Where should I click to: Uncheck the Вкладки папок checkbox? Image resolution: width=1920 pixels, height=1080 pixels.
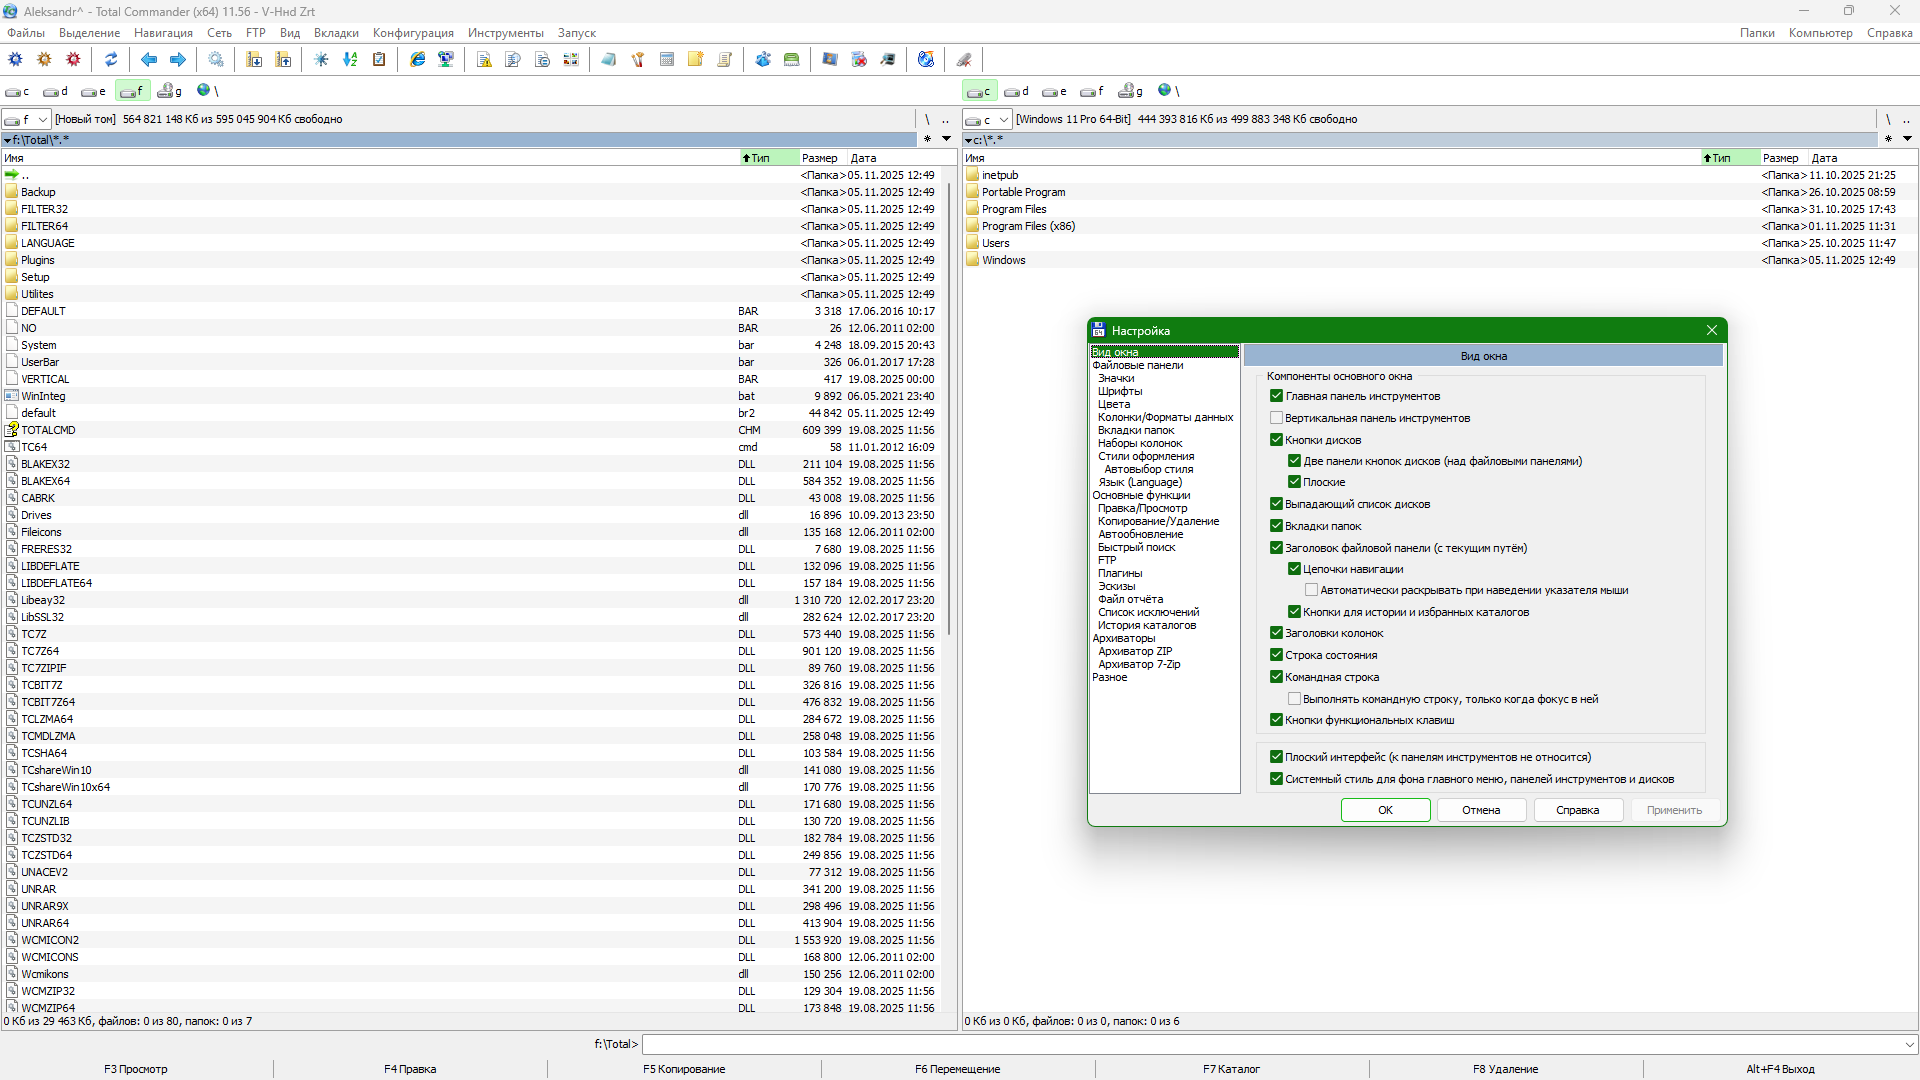click(x=1276, y=526)
